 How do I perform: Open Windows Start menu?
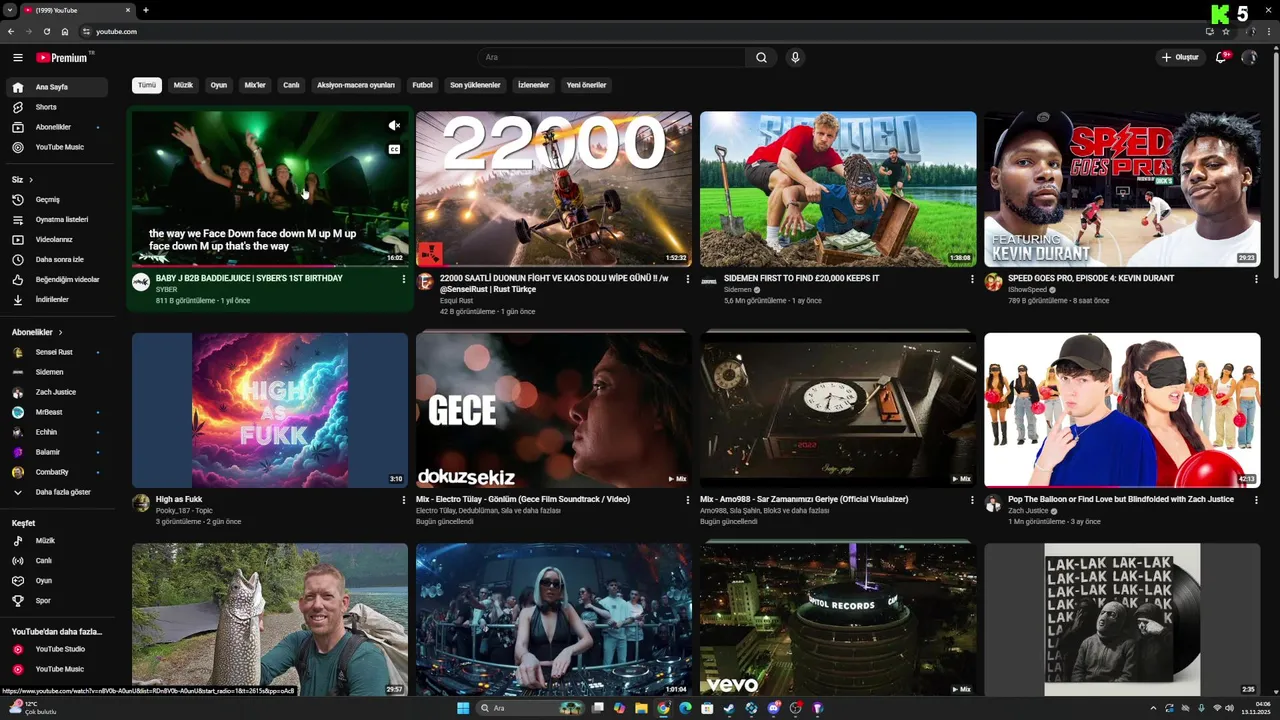(463, 708)
